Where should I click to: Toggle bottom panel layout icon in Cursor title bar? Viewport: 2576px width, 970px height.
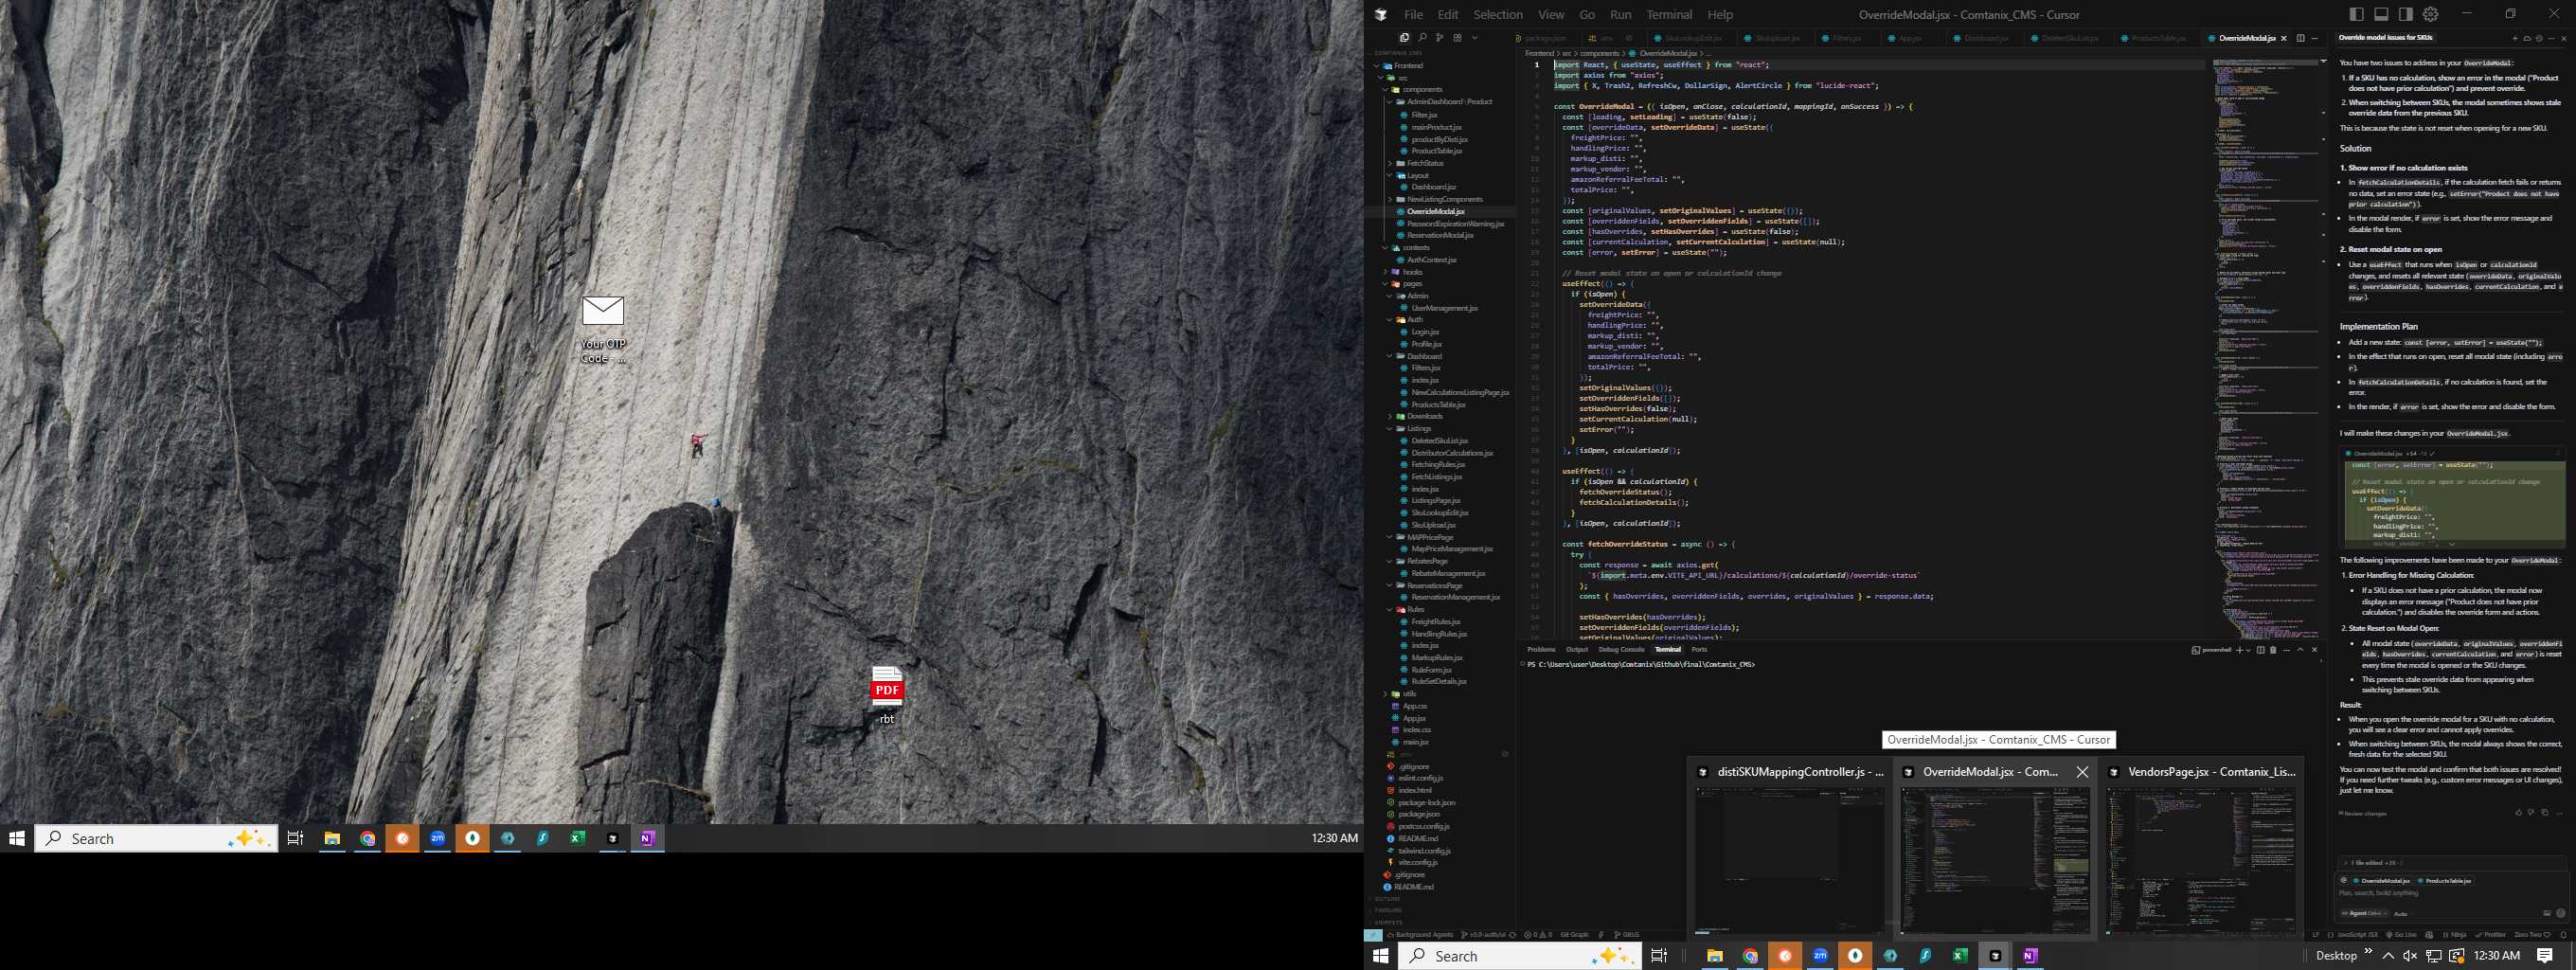point(2381,14)
